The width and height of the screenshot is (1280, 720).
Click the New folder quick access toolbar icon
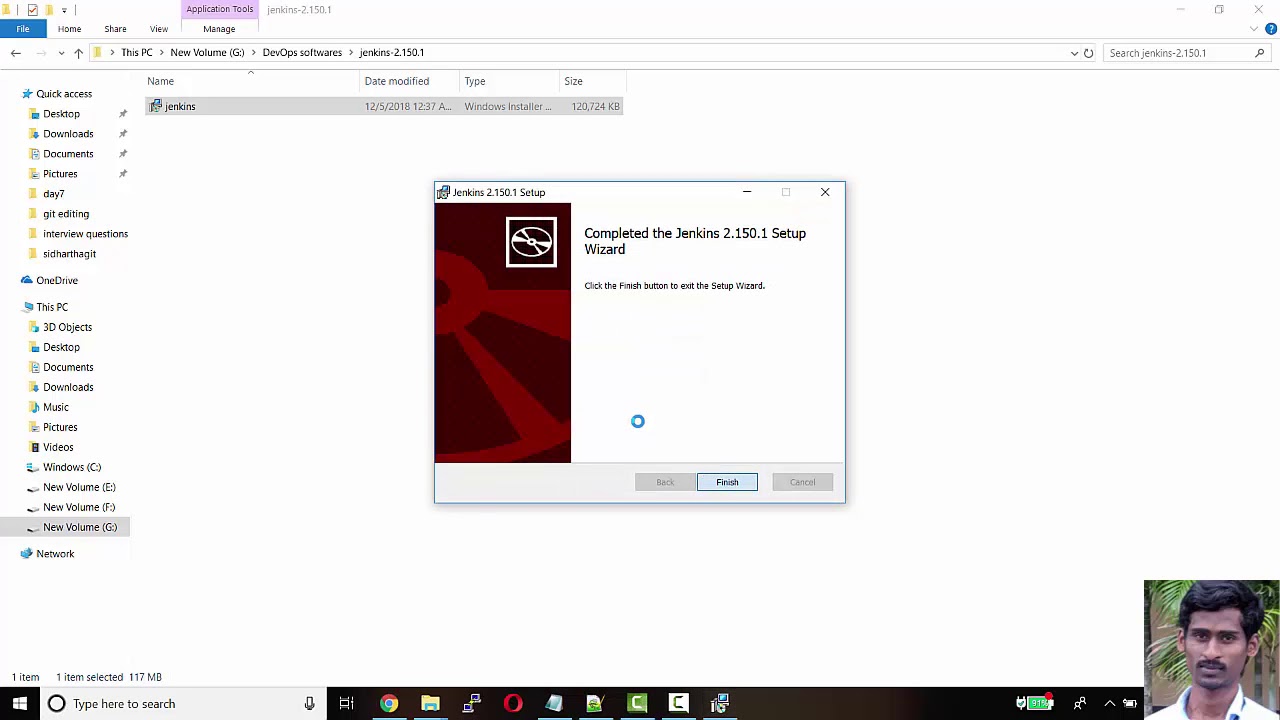[48, 10]
